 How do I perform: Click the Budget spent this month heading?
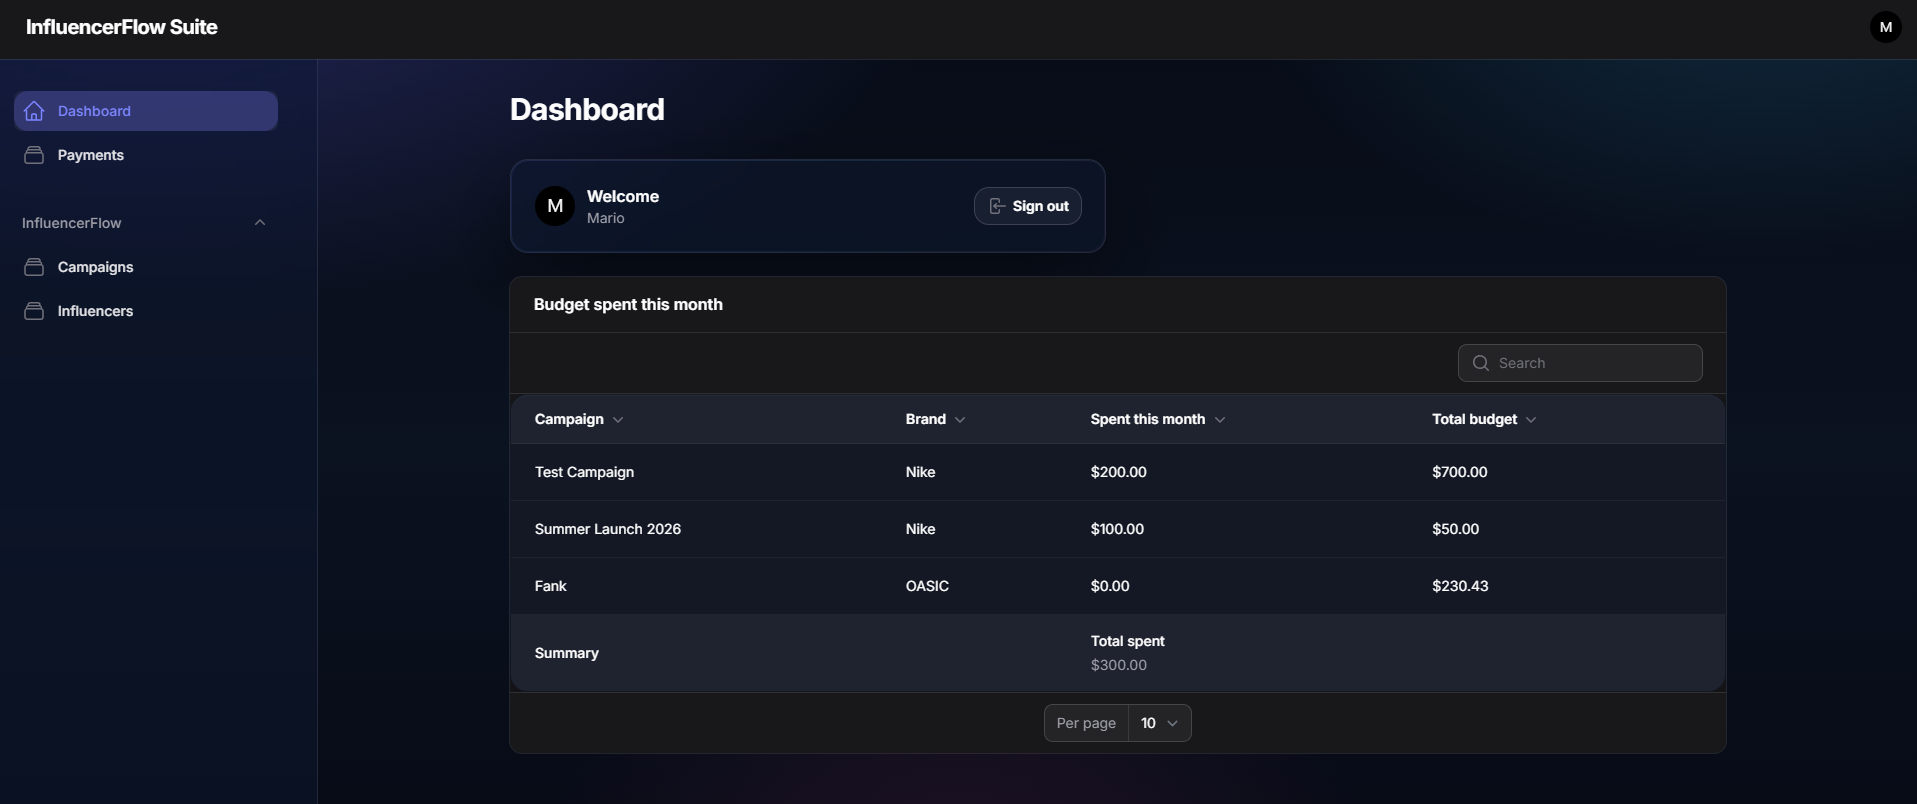click(628, 305)
